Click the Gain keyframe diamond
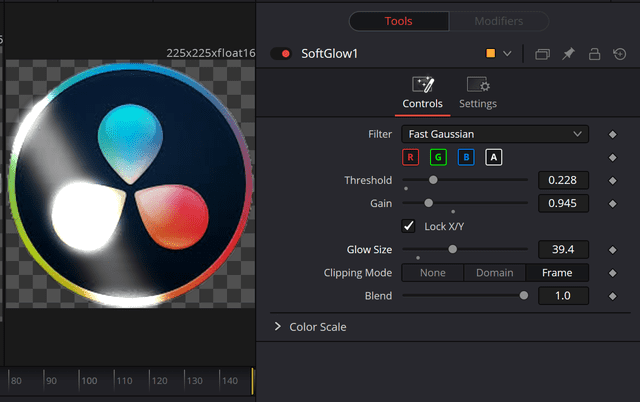 613,204
